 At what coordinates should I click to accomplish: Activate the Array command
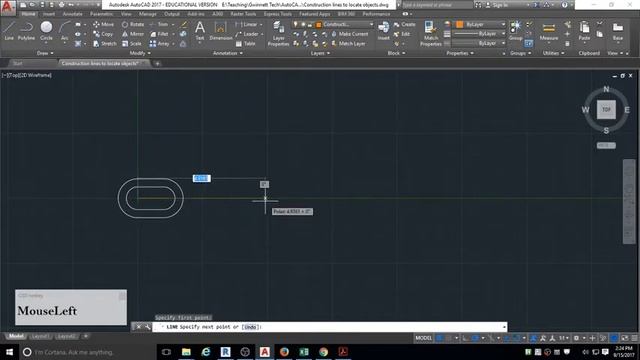tap(159, 44)
